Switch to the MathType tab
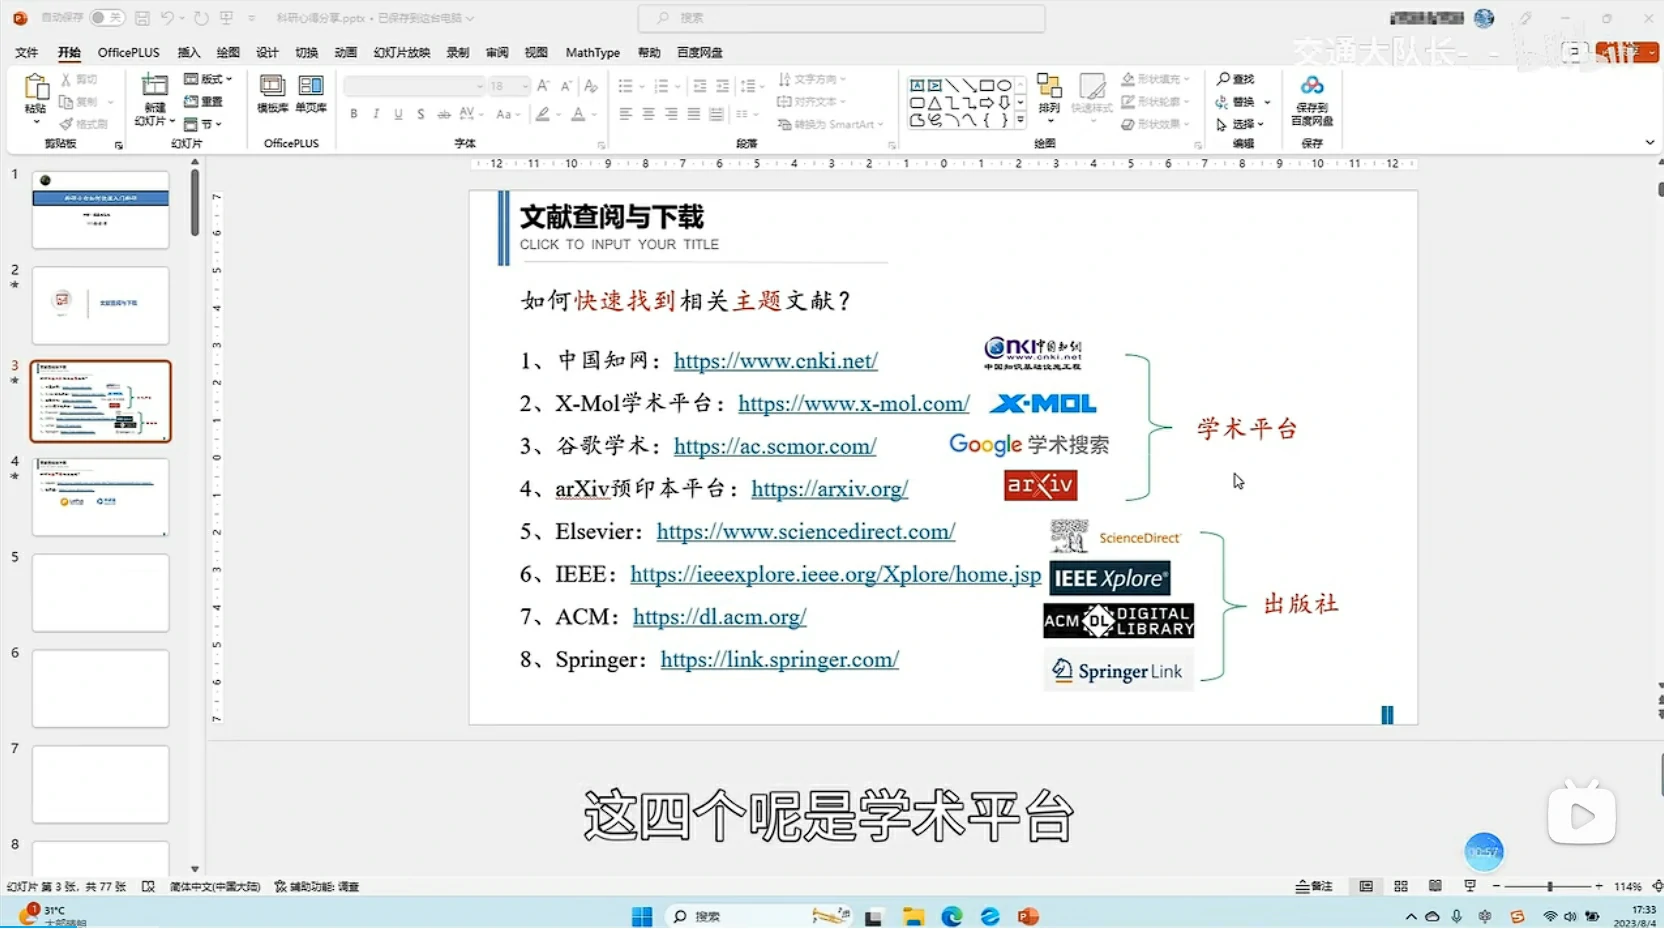This screenshot has width=1664, height=929. tap(592, 52)
